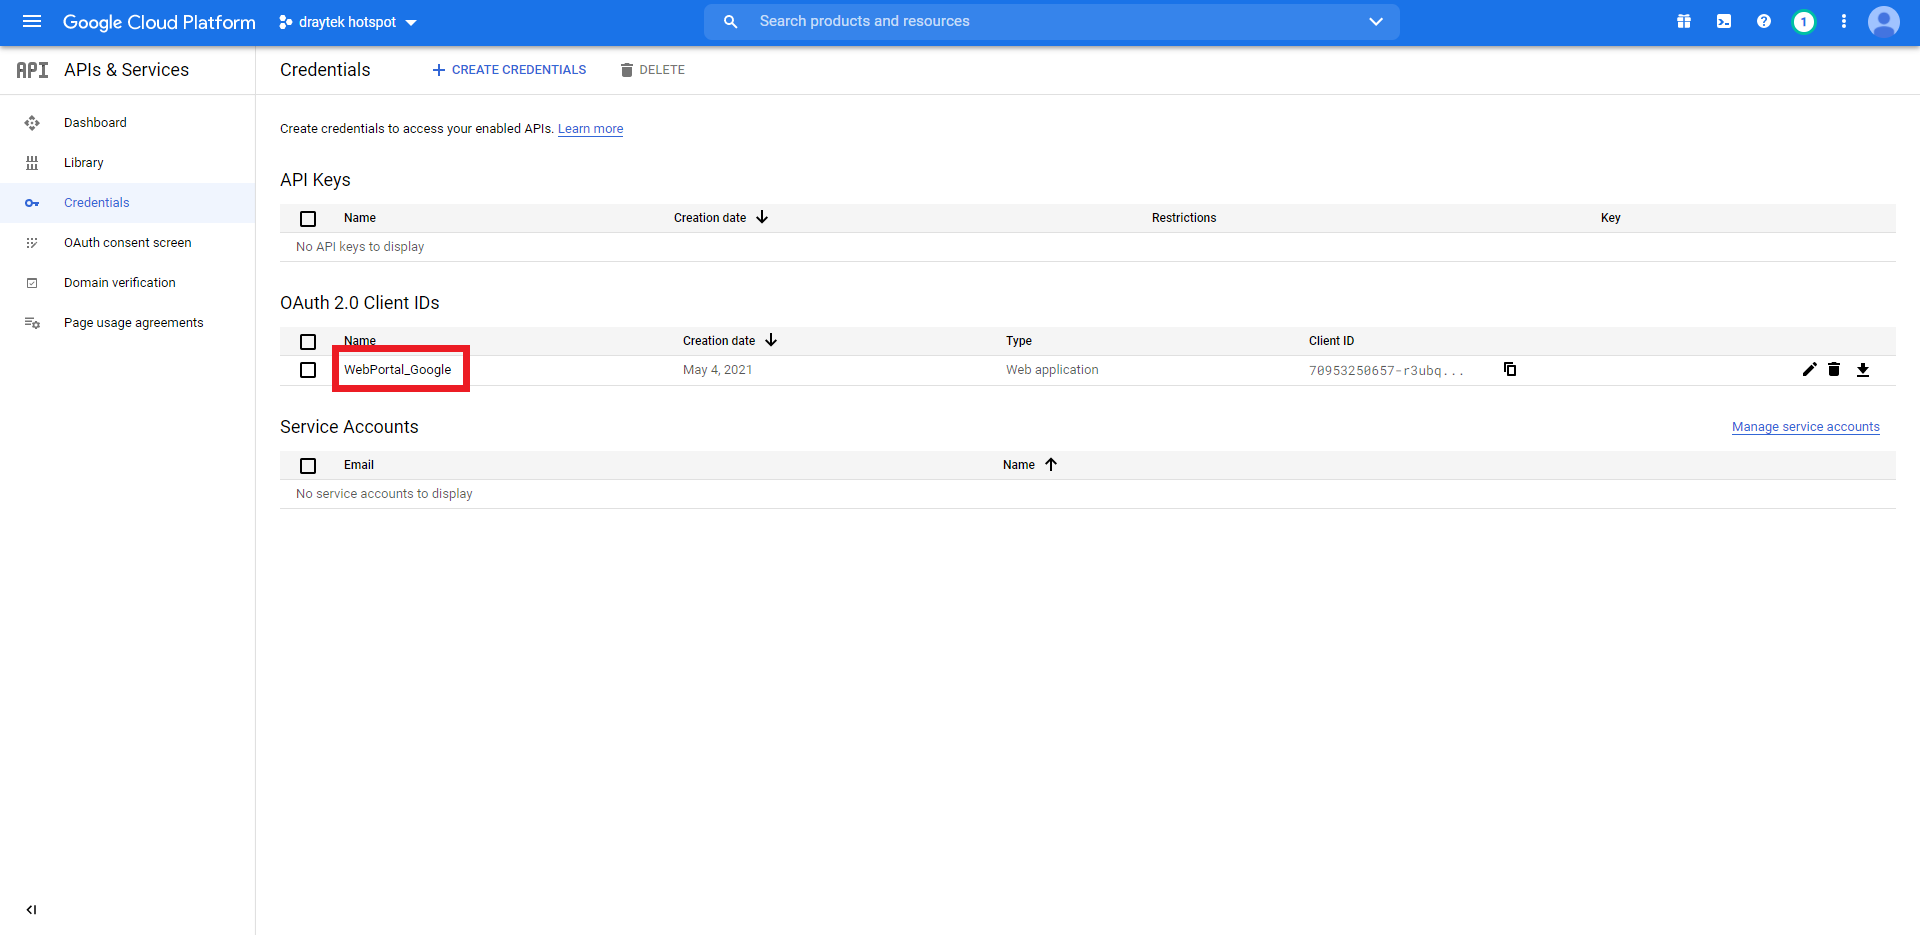Open Page usage agreements
1920x935 pixels.
click(x=128, y=323)
